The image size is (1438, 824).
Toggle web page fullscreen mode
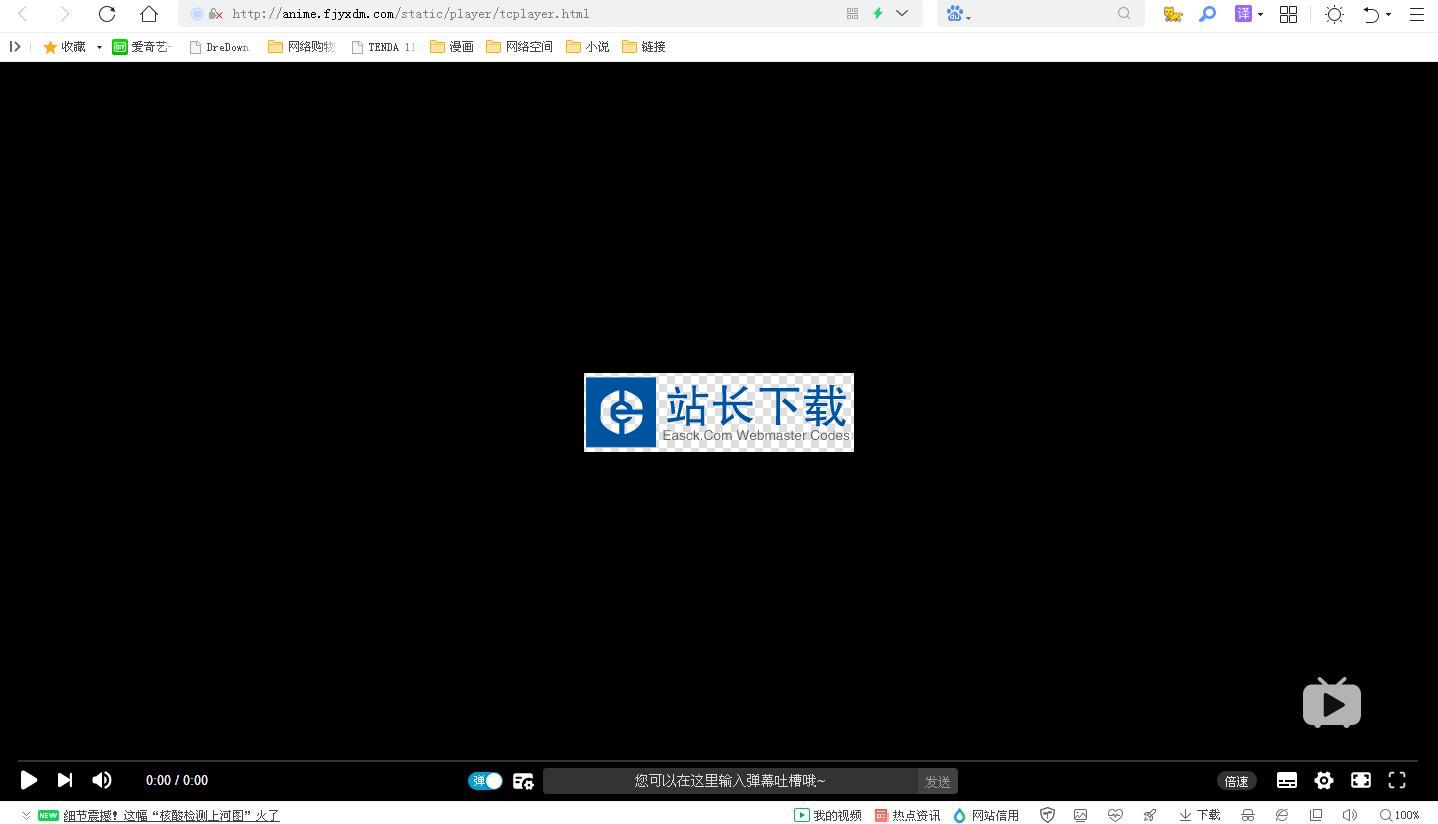pyautogui.click(x=1361, y=780)
